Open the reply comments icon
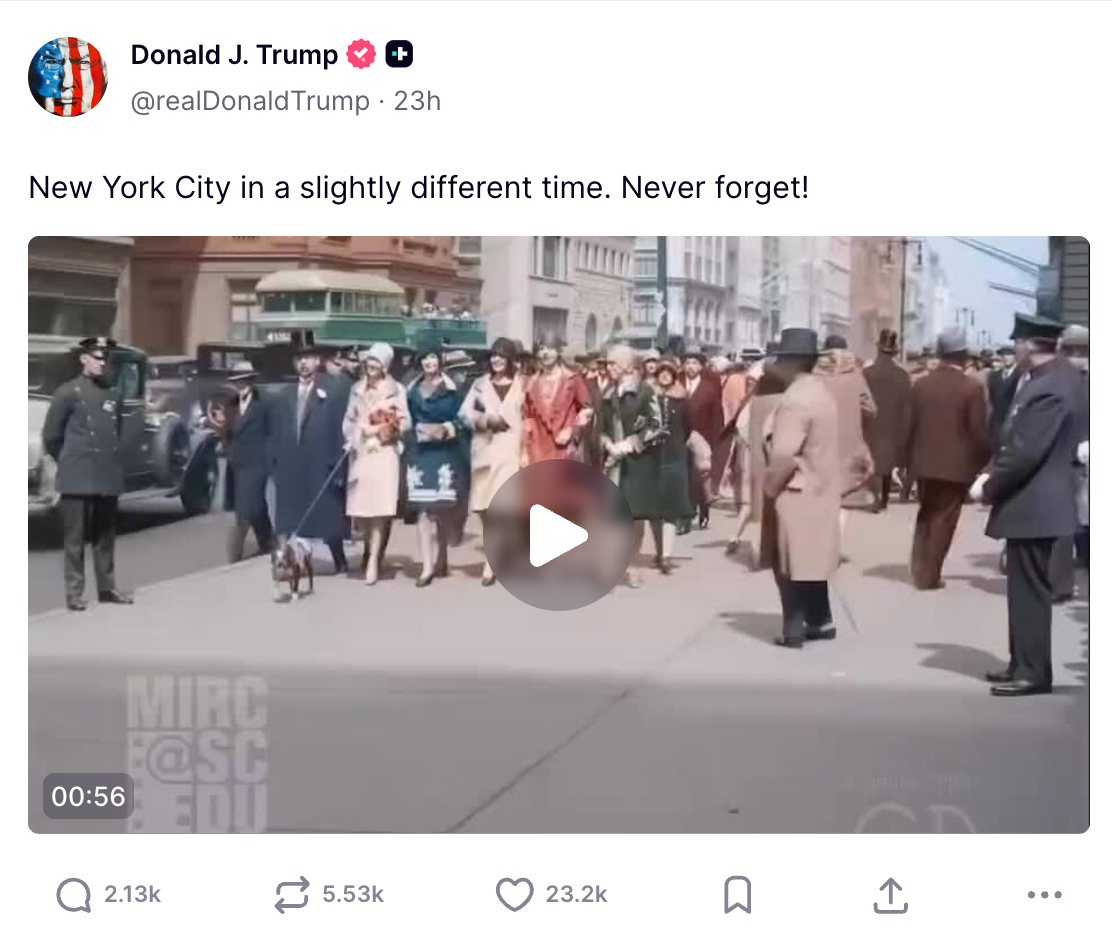 (x=74, y=895)
